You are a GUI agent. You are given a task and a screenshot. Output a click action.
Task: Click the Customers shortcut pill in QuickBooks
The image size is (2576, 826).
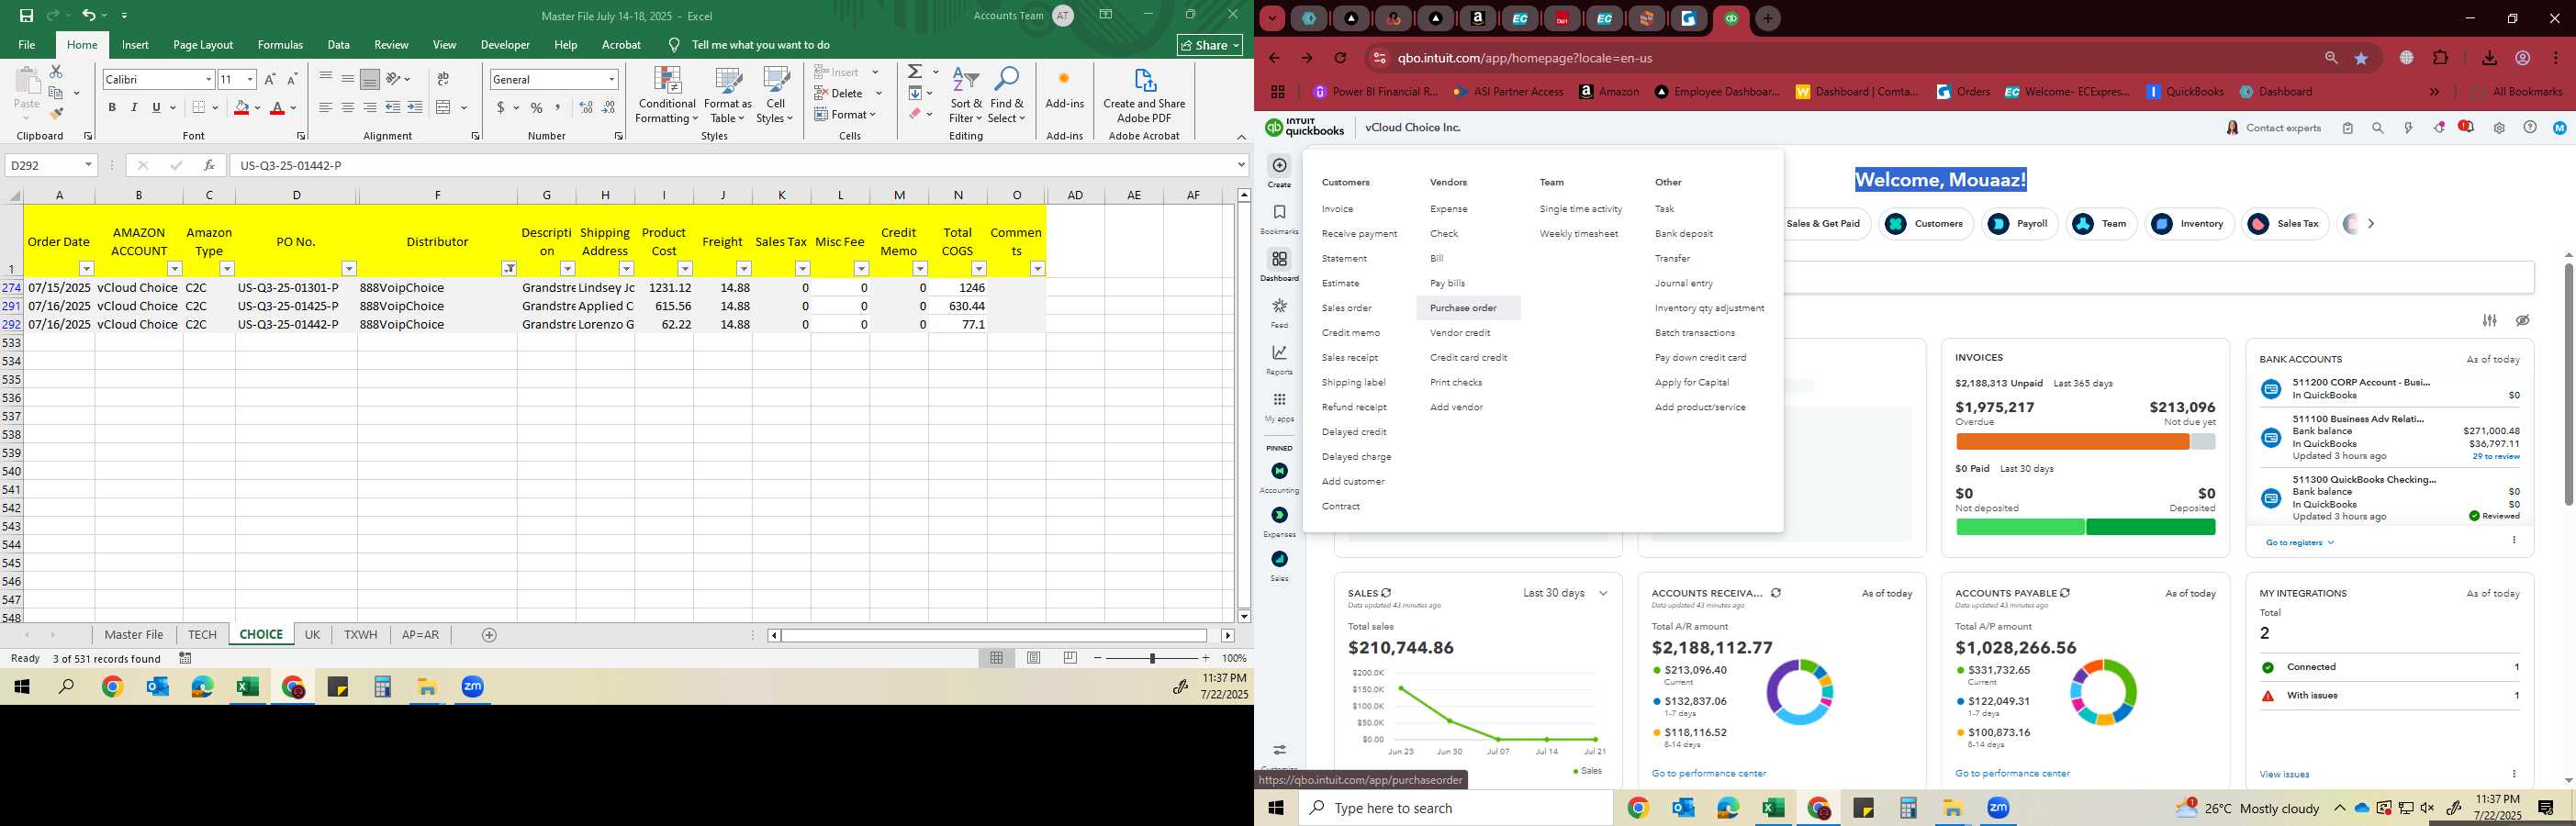coord(1926,224)
